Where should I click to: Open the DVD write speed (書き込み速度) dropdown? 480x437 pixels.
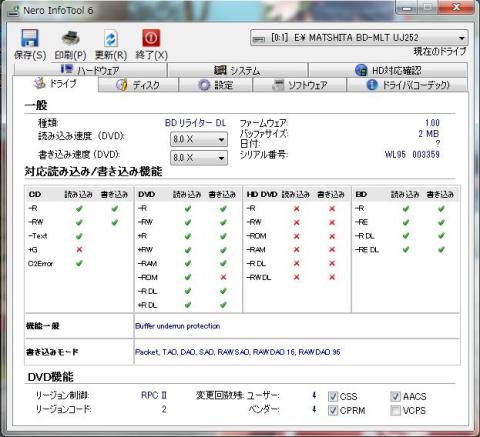click(x=199, y=157)
